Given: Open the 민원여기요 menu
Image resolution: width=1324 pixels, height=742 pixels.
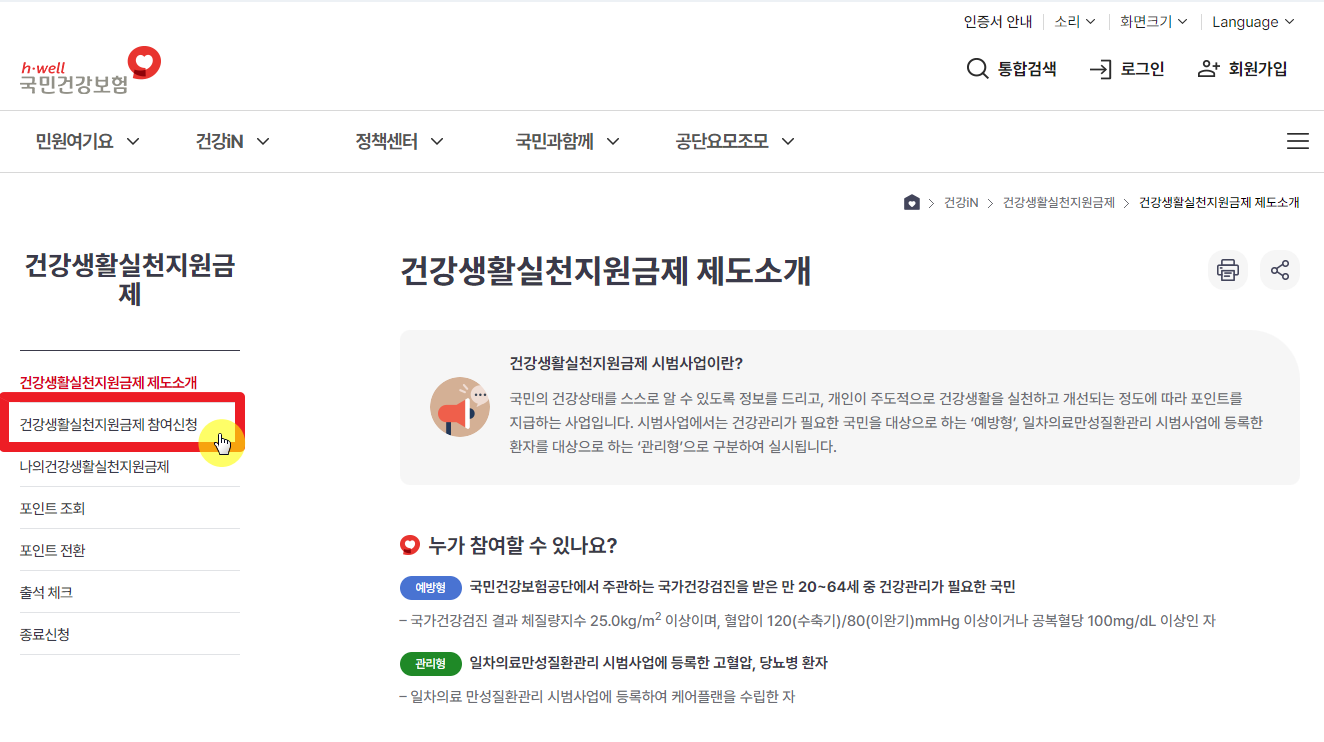Looking at the screenshot, I should point(76,141).
